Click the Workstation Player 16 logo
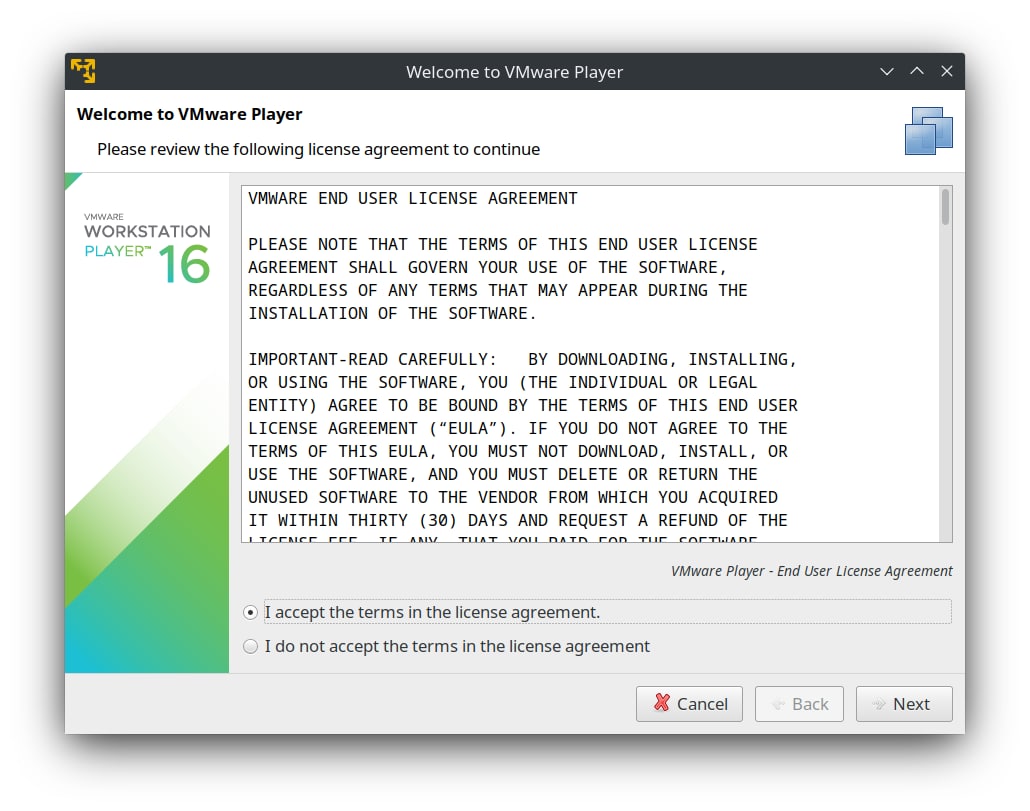This screenshot has width=1030, height=811. tap(147, 248)
